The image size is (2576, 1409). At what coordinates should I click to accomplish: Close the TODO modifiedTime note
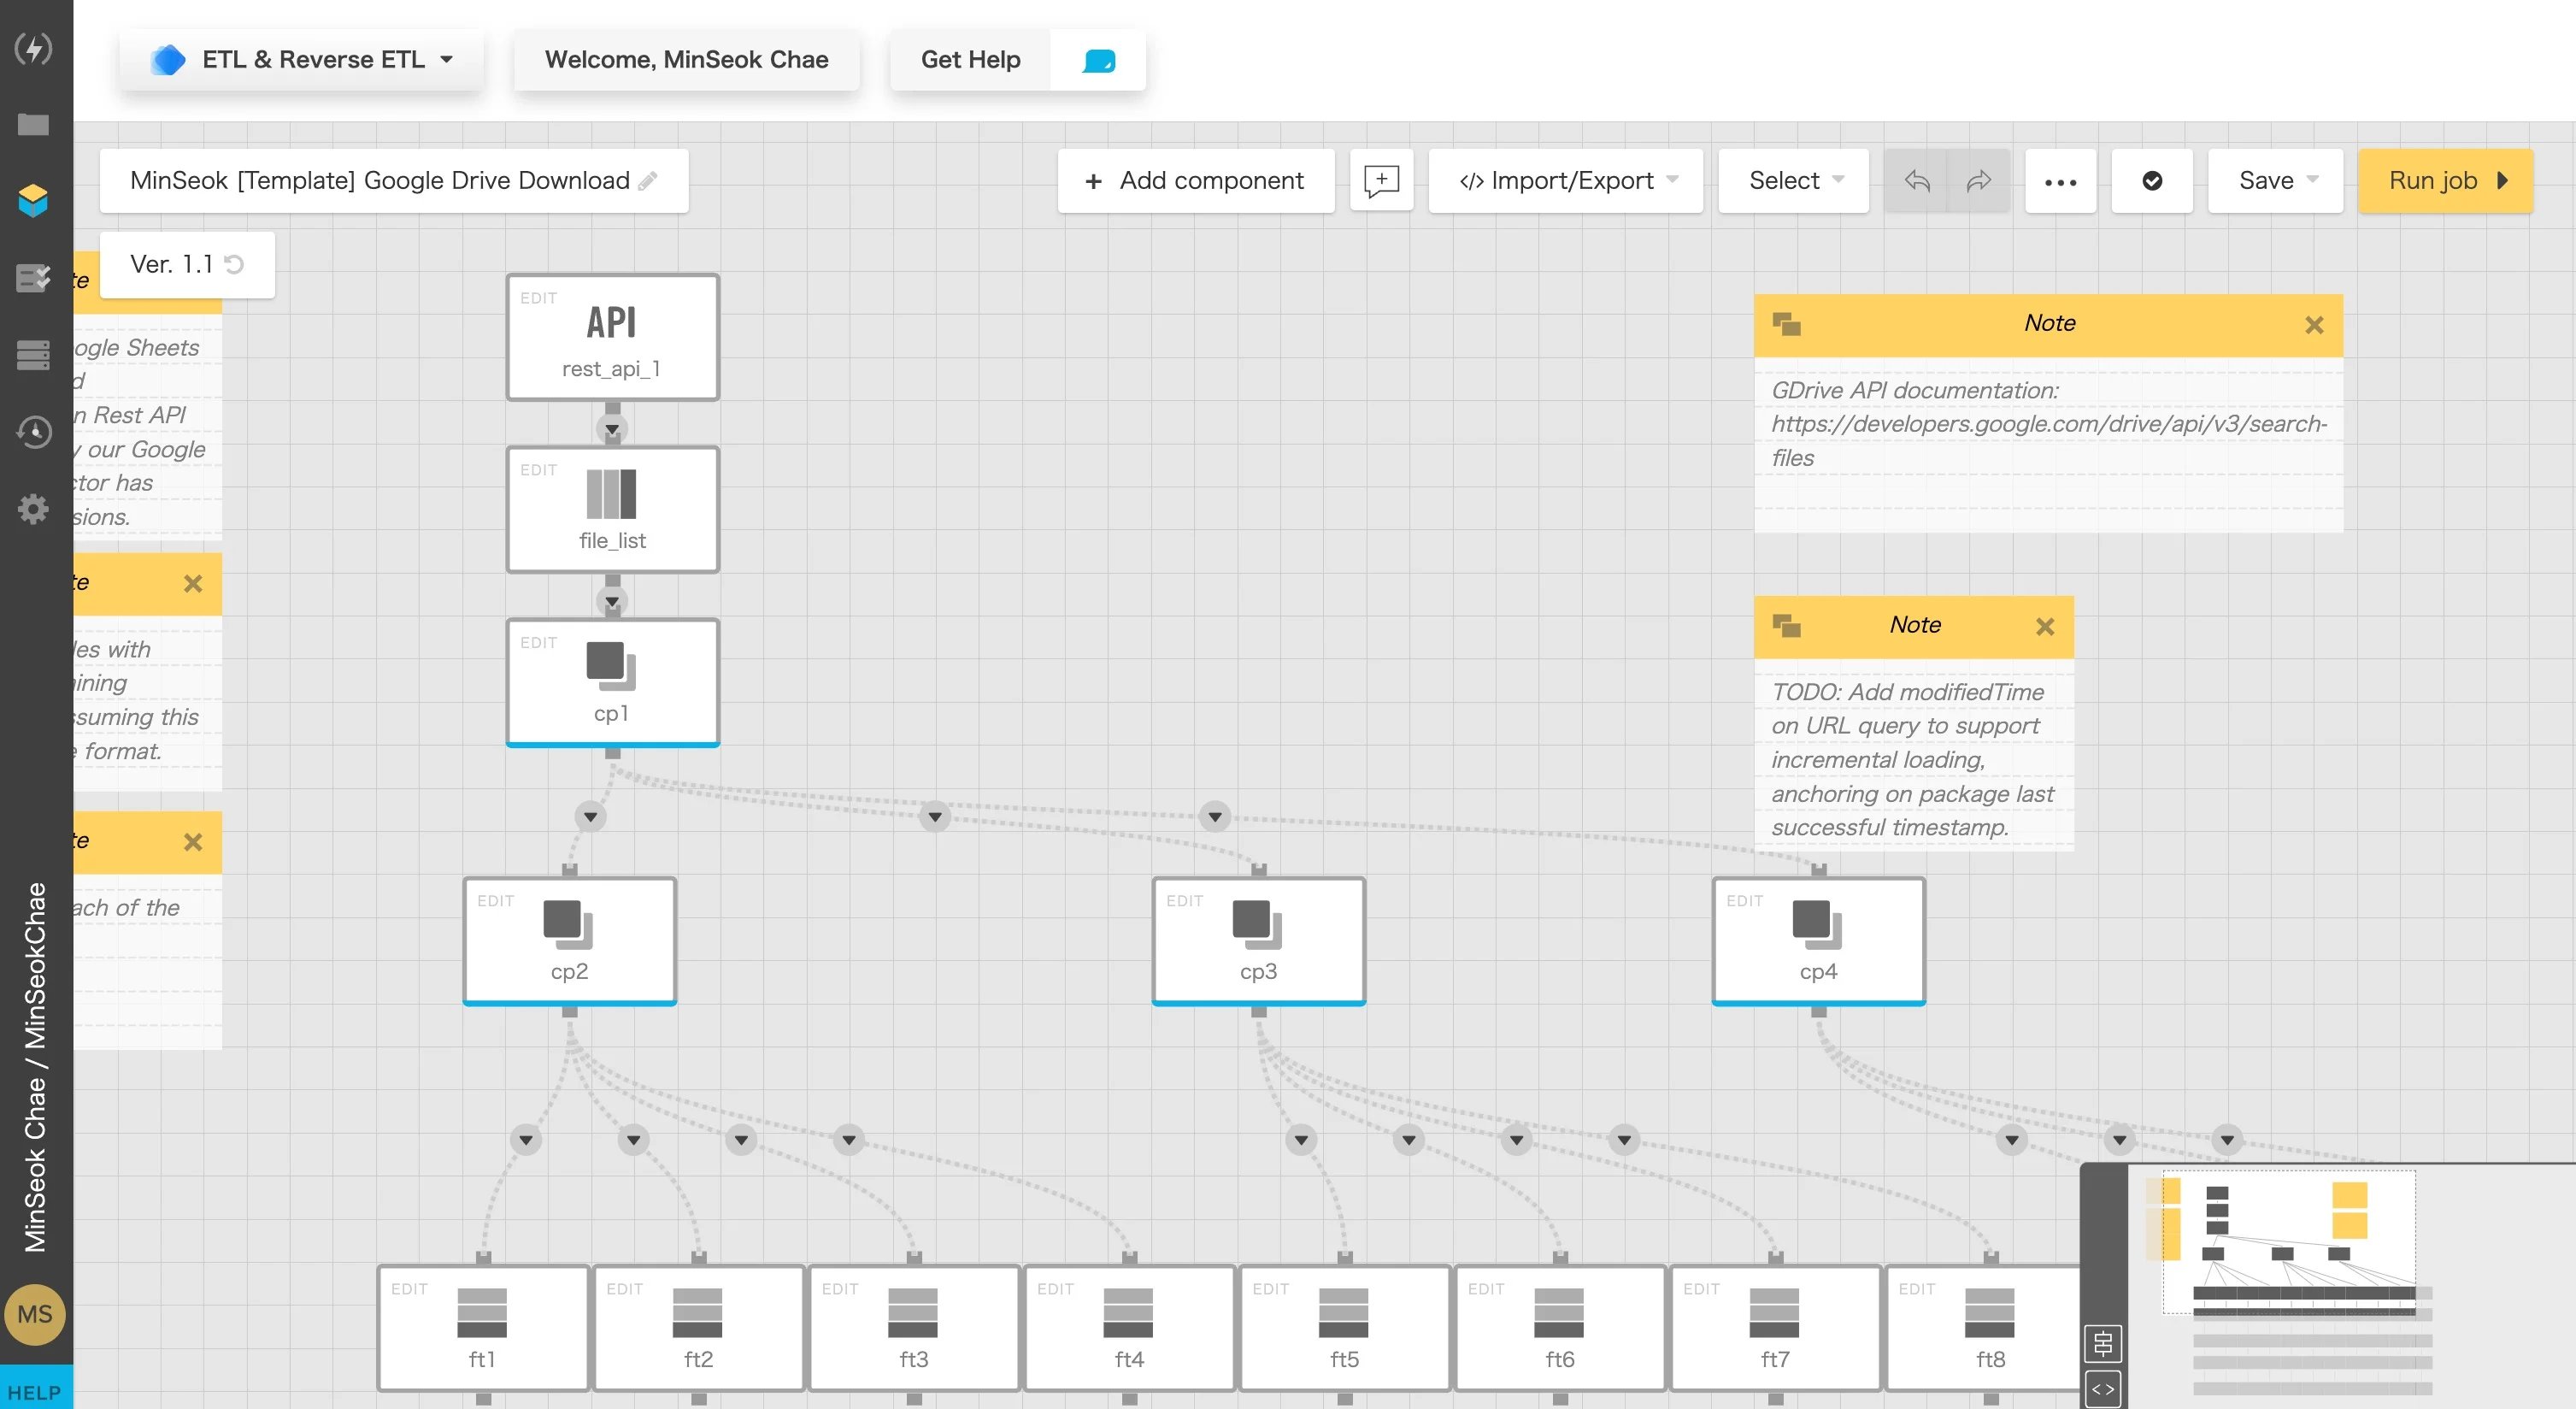pyautogui.click(x=2045, y=627)
